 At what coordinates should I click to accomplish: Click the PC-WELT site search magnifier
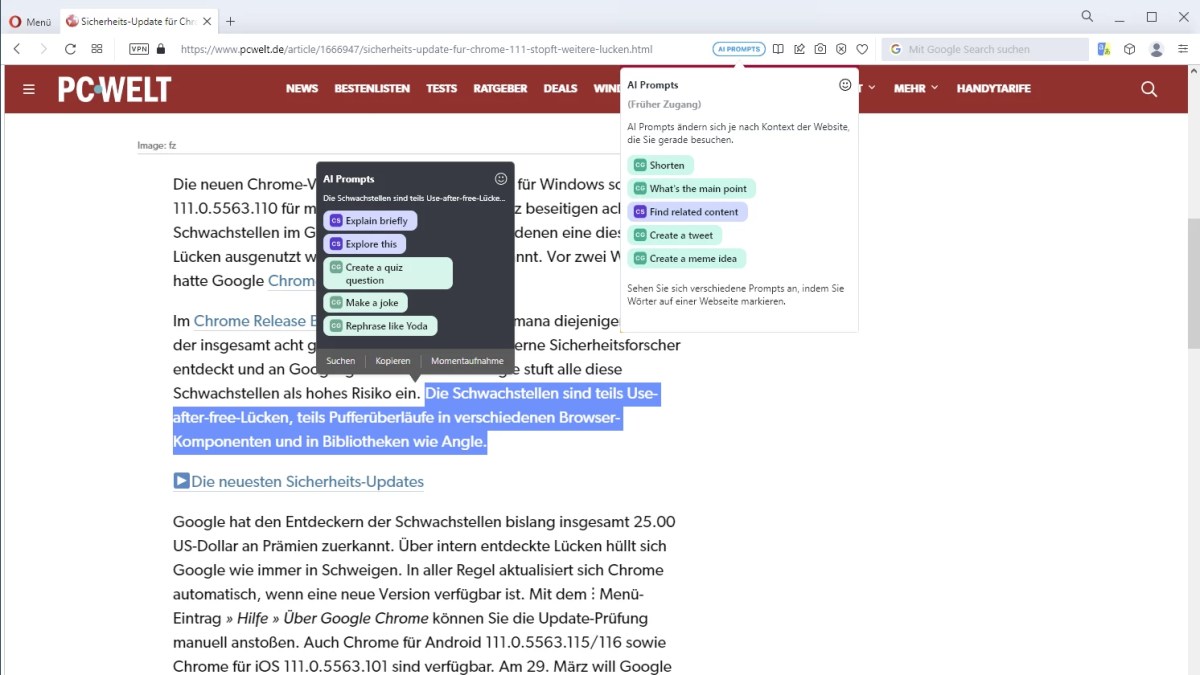tap(1149, 89)
